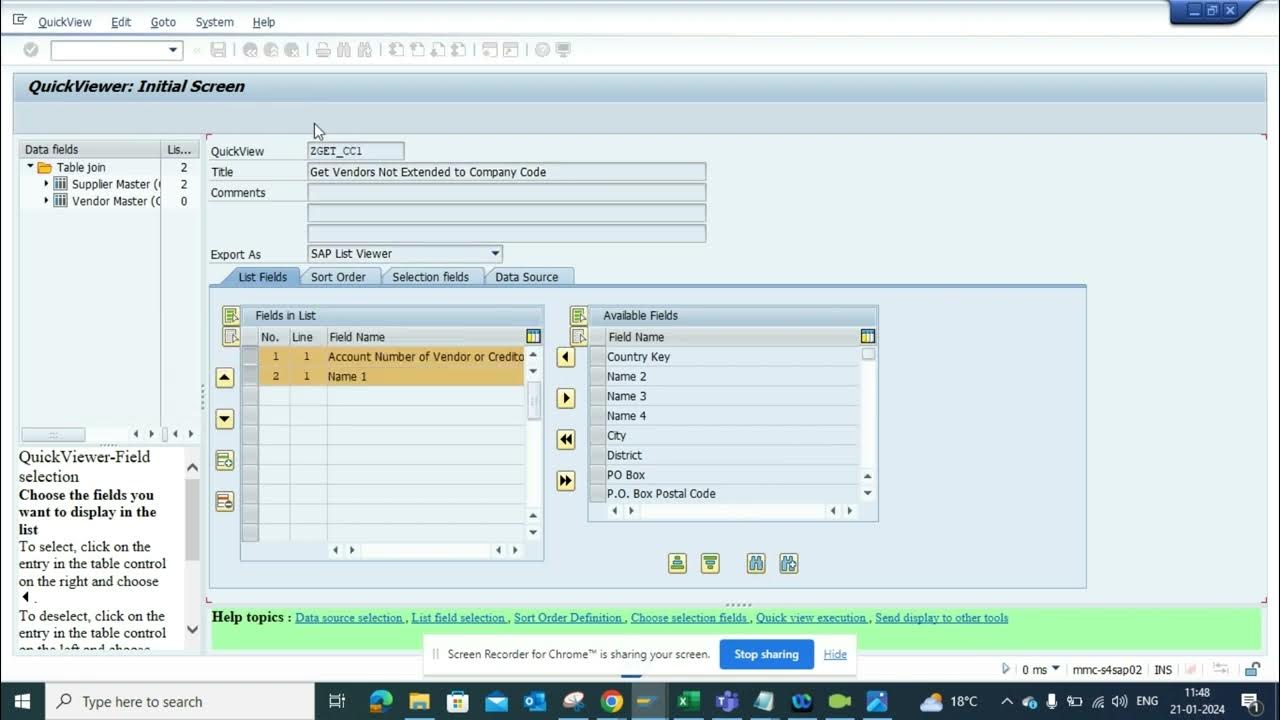Open the QuickView menu
The image size is (1280, 720).
pos(65,22)
